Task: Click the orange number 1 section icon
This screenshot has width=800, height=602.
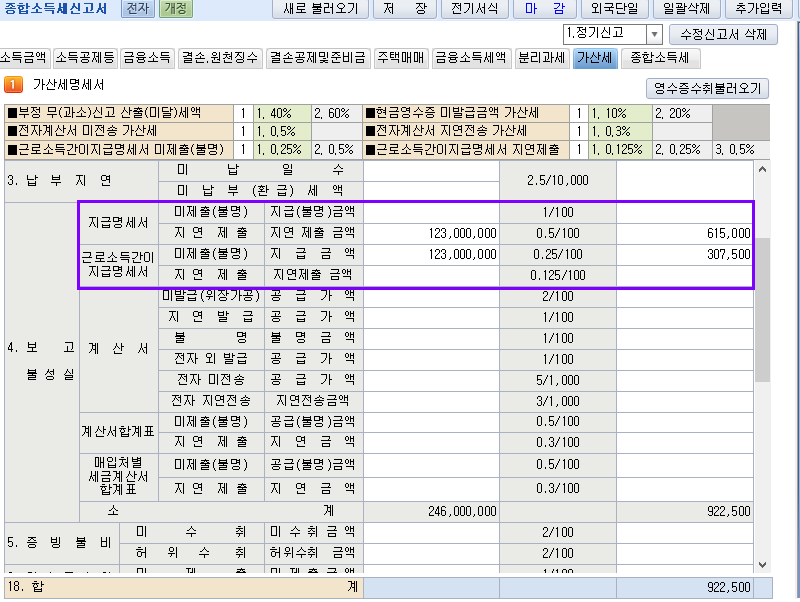Action: (x=14, y=86)
